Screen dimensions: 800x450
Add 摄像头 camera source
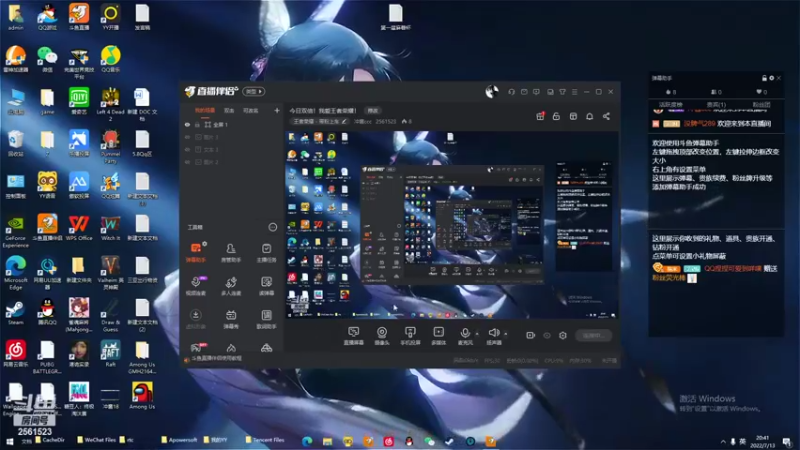382,336
